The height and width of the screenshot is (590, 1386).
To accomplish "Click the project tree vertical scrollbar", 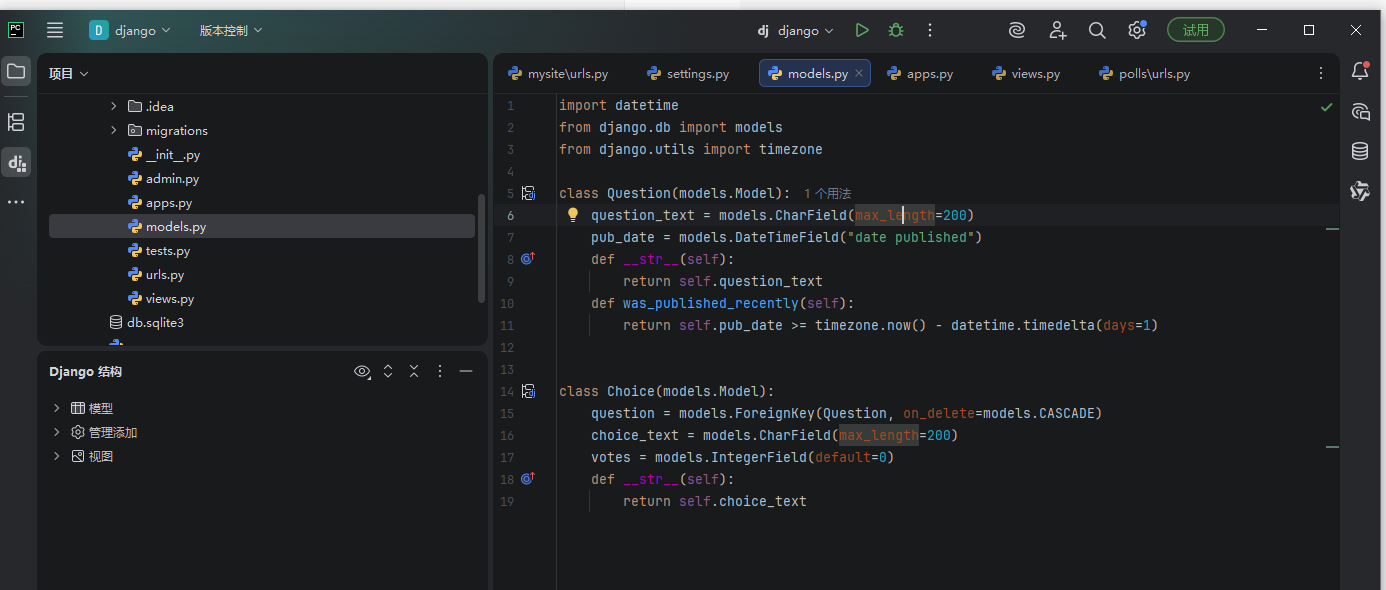I will pyautogui.click(x=481, y=249).
